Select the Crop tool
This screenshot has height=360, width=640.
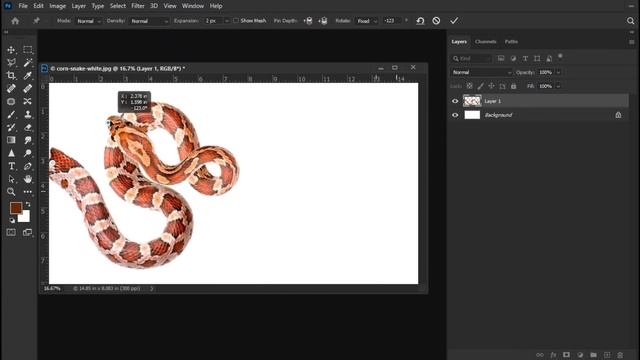(11, 76)
